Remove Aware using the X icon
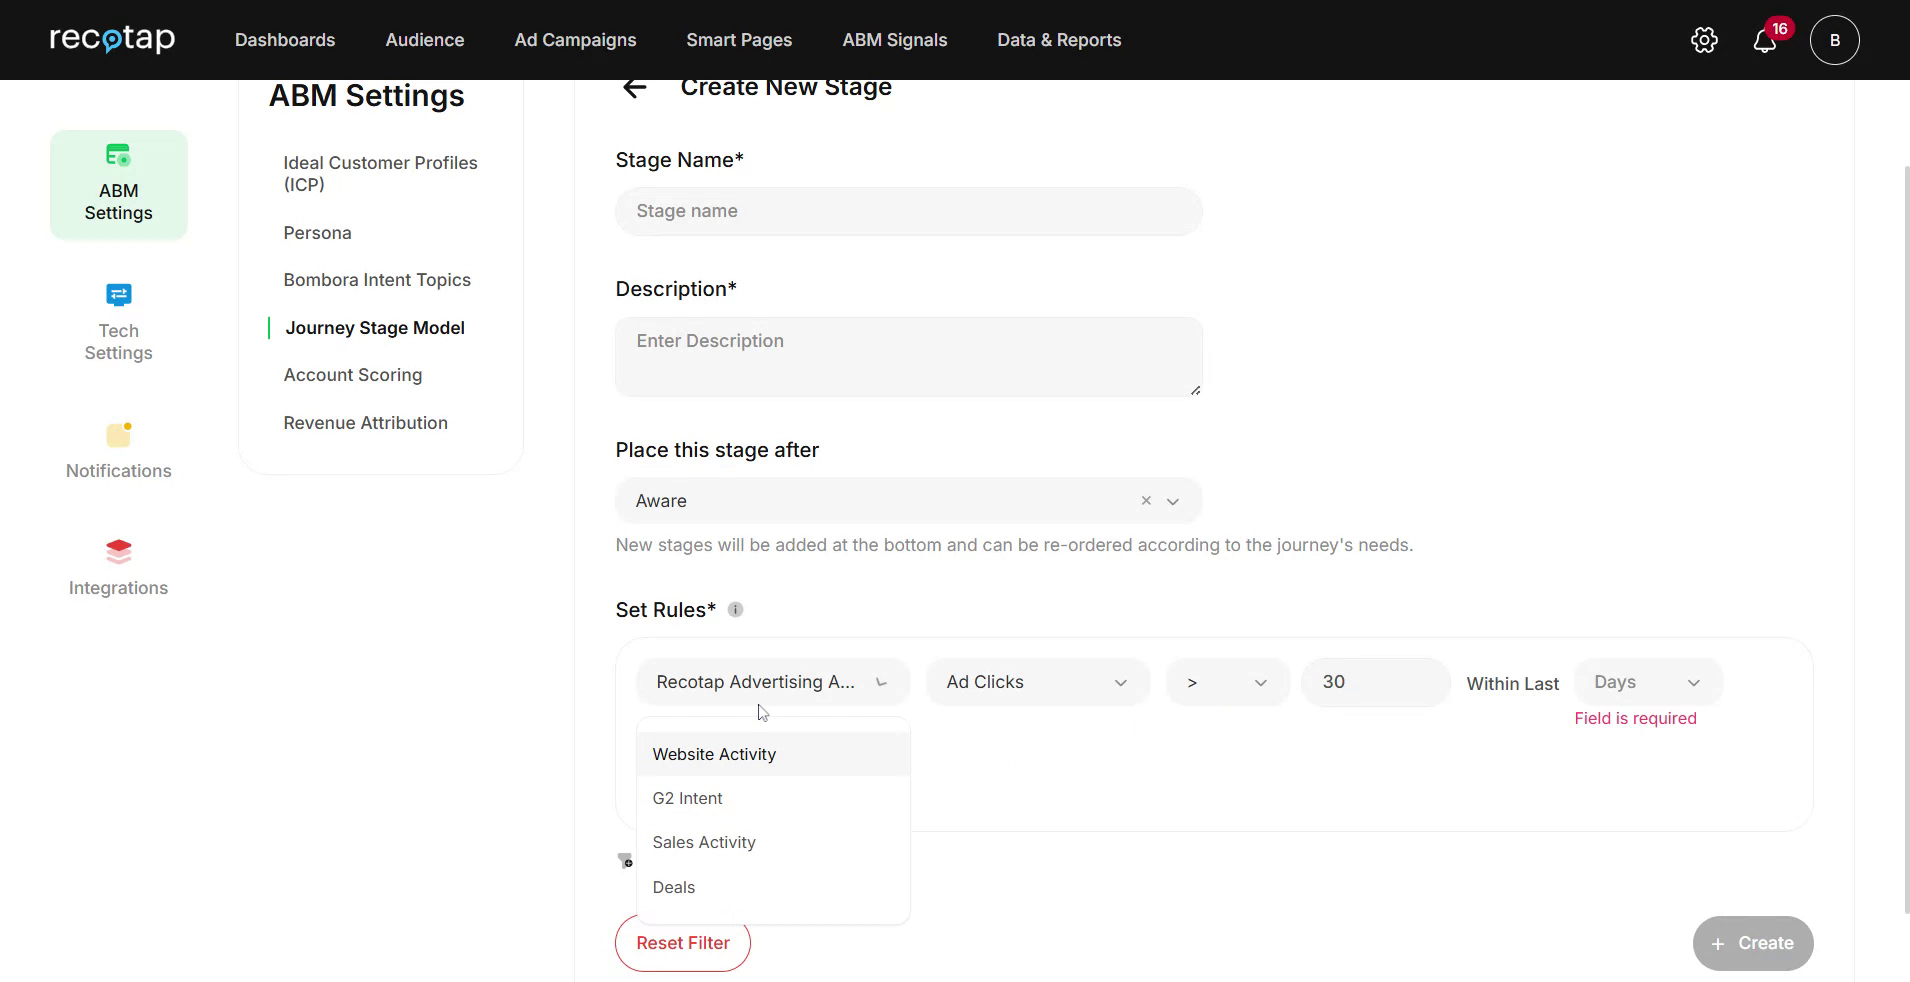Image resolution: width=1910 pixels, height=982 pixels. pos(1144,501)
